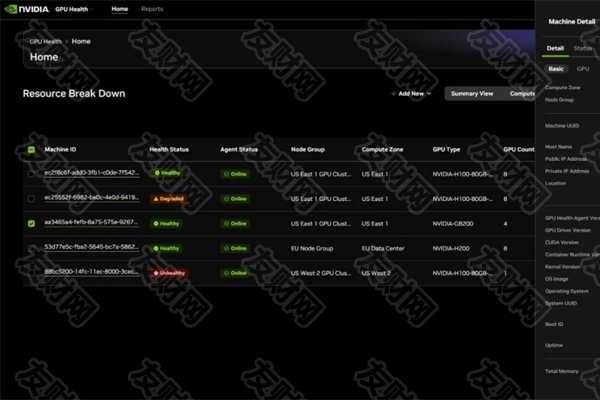600x400 pixels.
Task: Switch to the Compute view tab
Action: (x=522, y=93)
